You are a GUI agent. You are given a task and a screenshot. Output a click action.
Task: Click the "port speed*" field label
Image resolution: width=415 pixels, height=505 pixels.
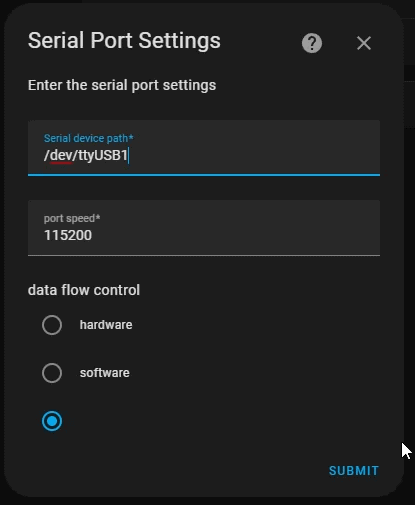(x=72, y=218)
